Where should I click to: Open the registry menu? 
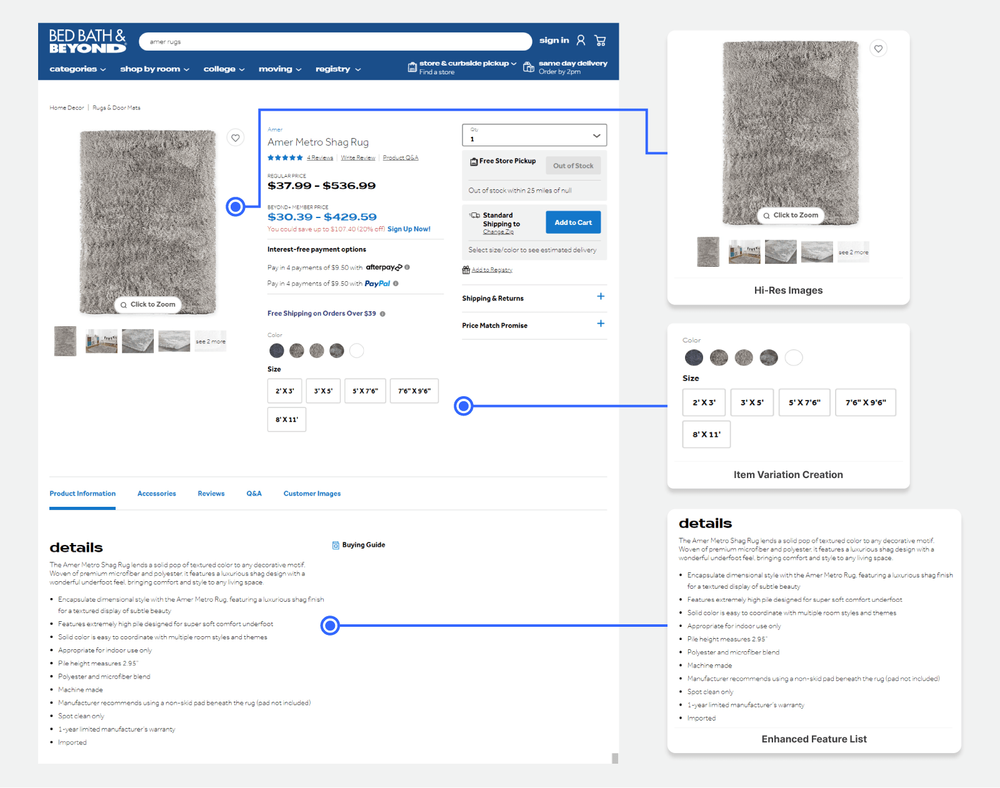tap(338, 69)
